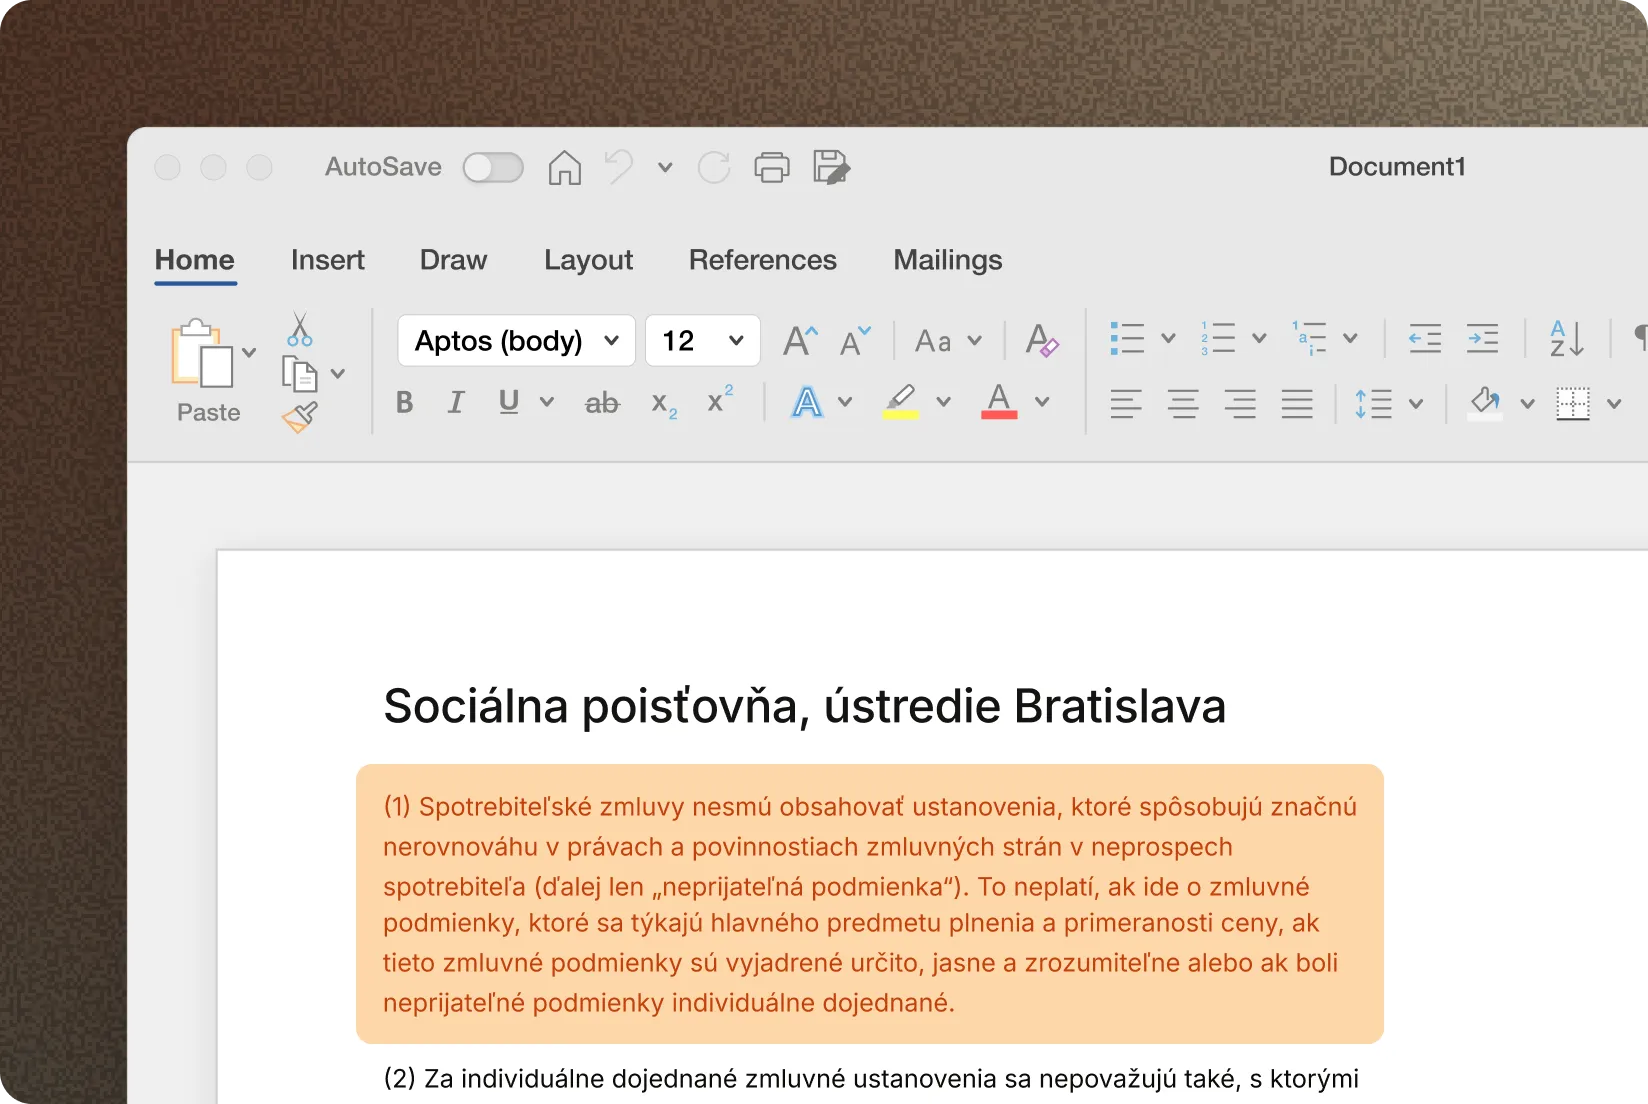Cut selection with the scissors icon
1648x1104 pixels.
click(300, 329)
